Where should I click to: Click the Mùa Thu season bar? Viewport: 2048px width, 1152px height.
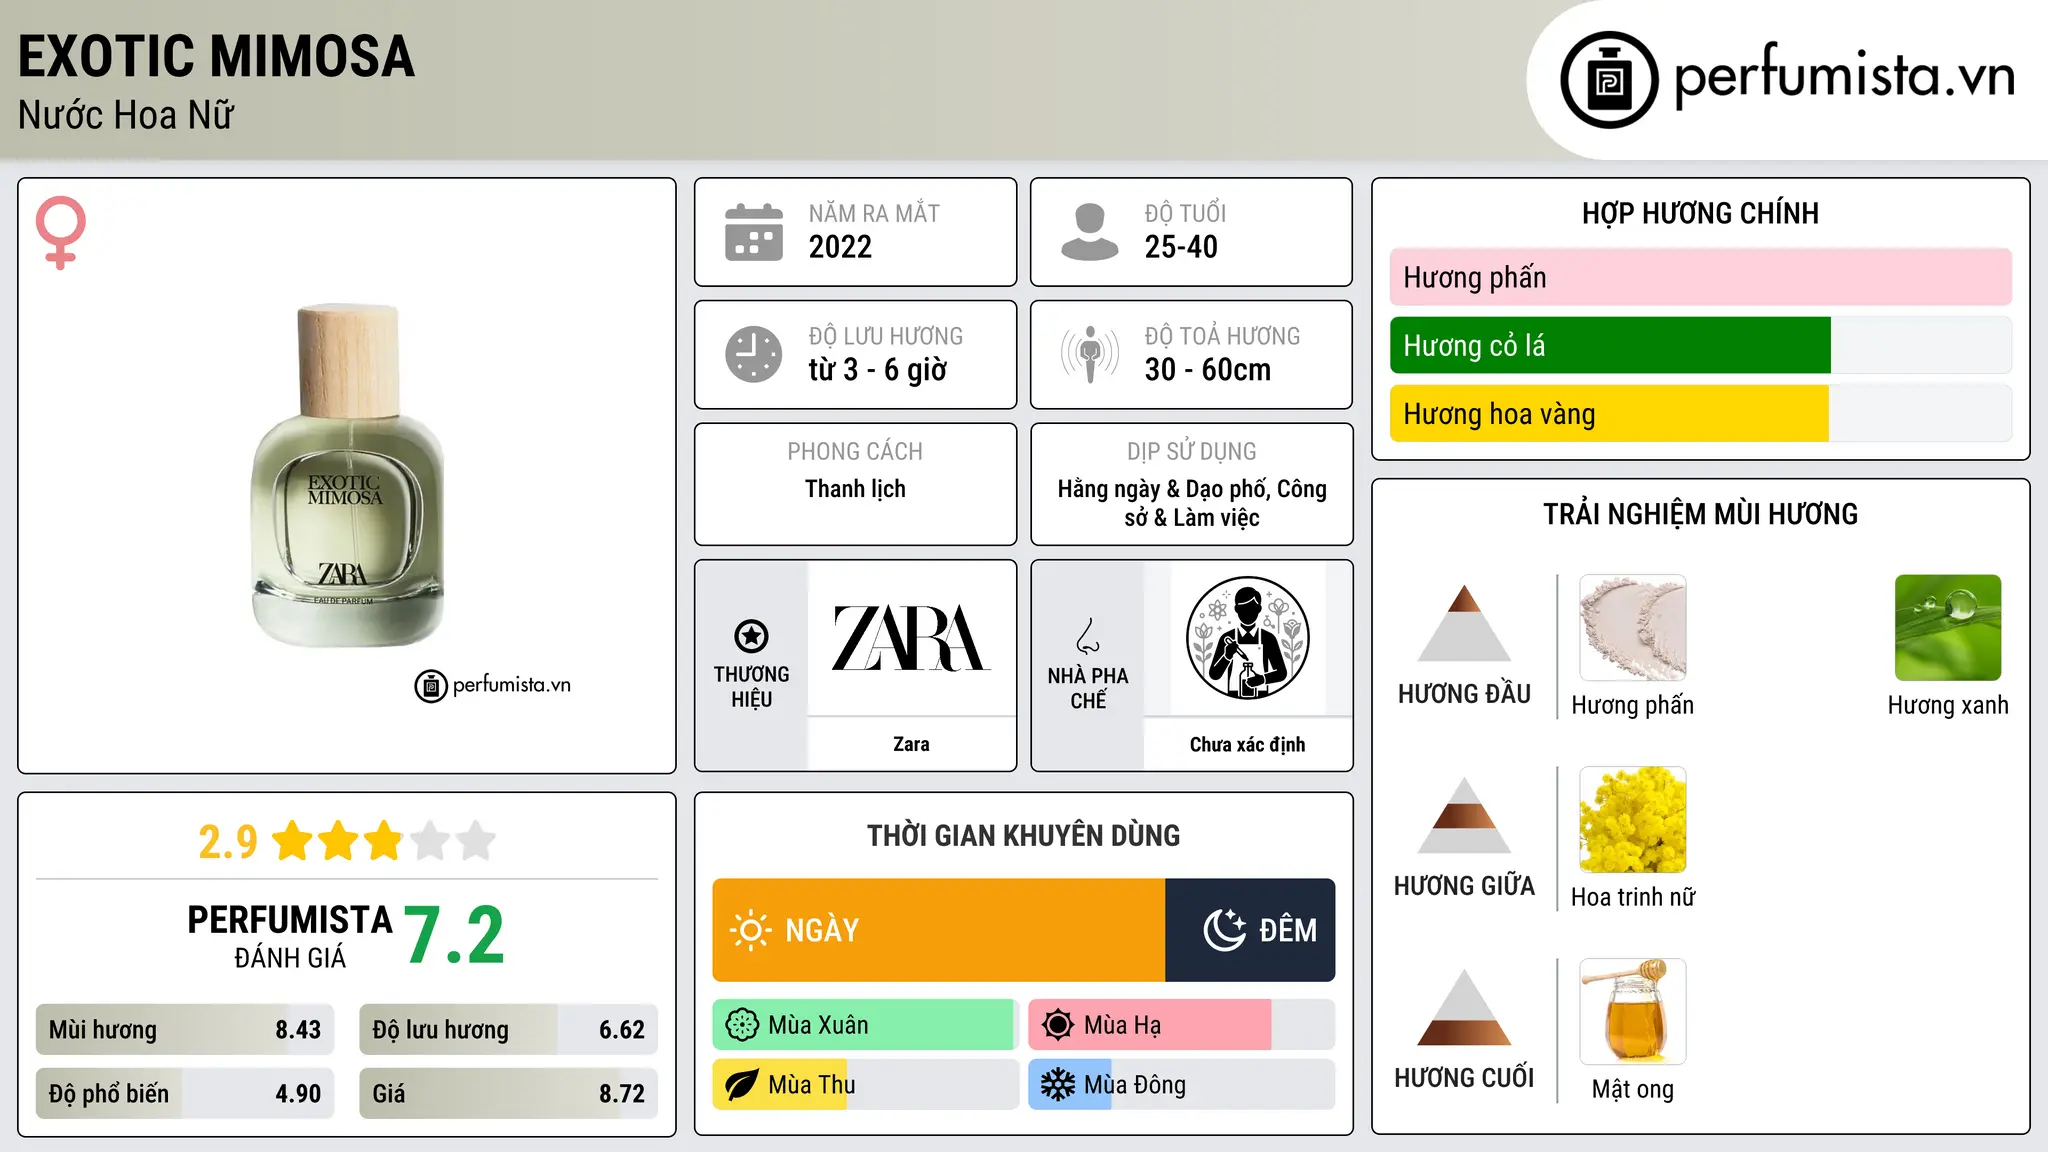(866, 1085)
